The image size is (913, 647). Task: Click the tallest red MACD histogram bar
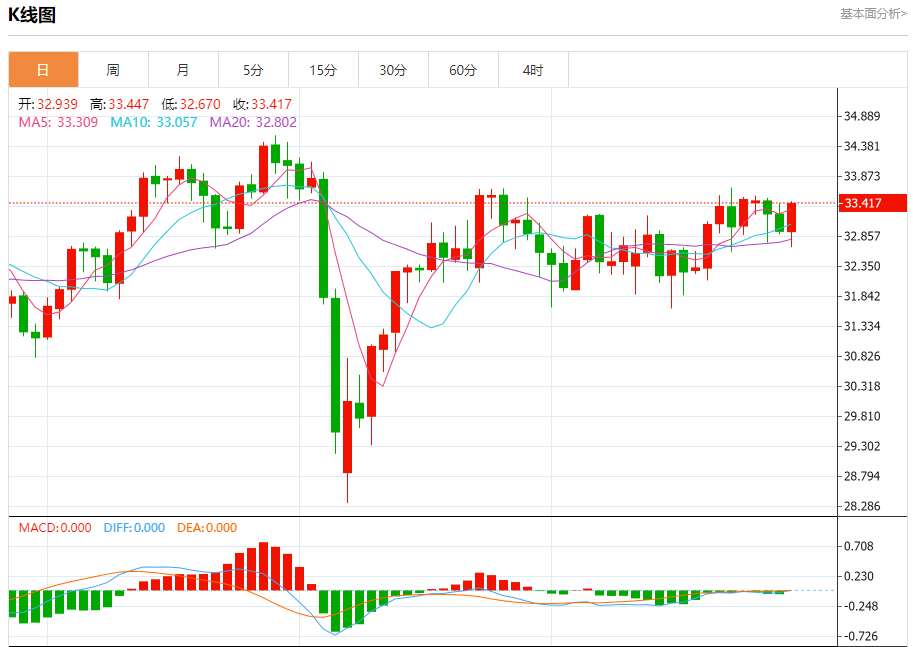tap(263, 566)
